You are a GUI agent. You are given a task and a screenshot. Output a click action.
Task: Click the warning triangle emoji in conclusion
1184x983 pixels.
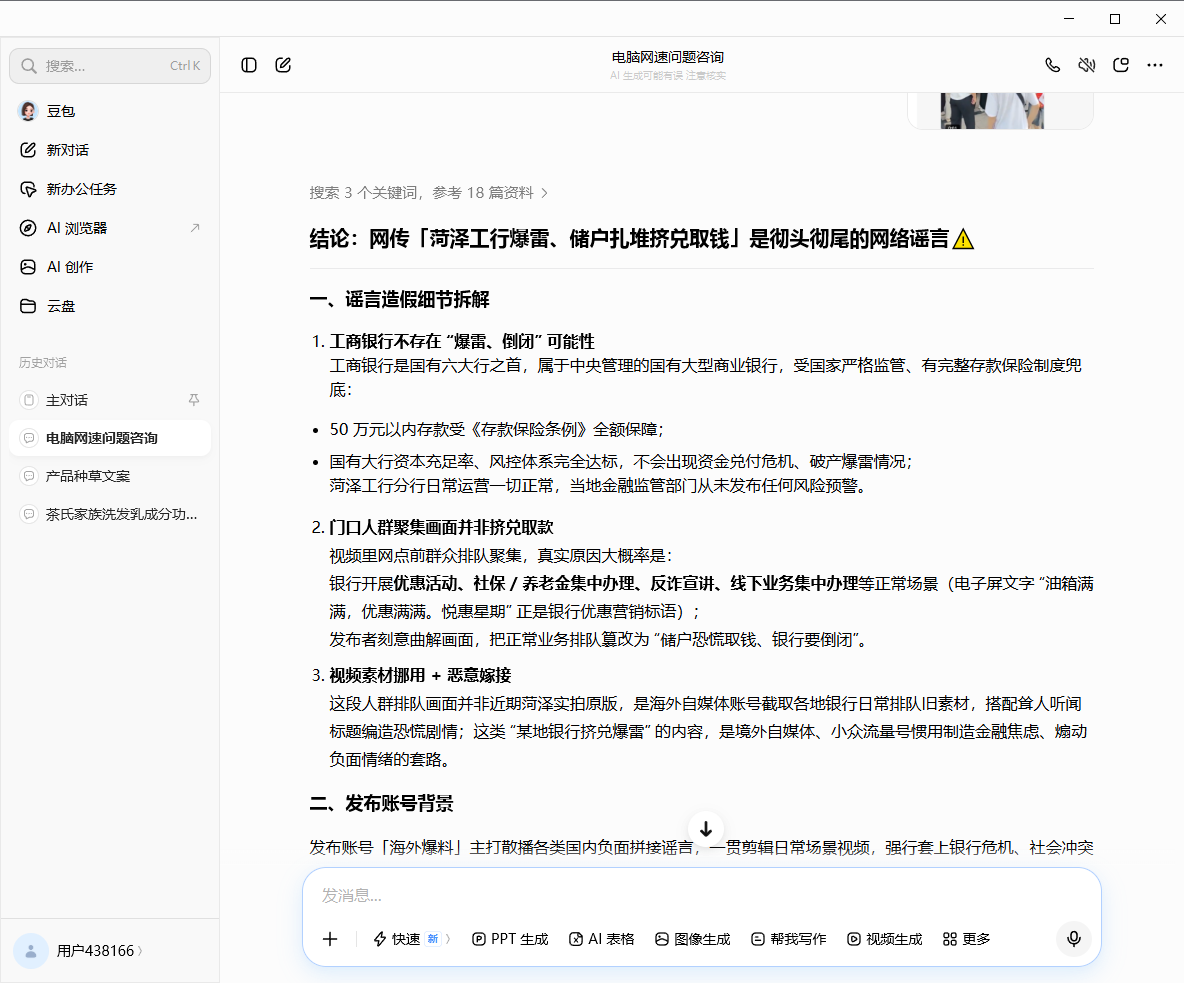tap(964, 239)
